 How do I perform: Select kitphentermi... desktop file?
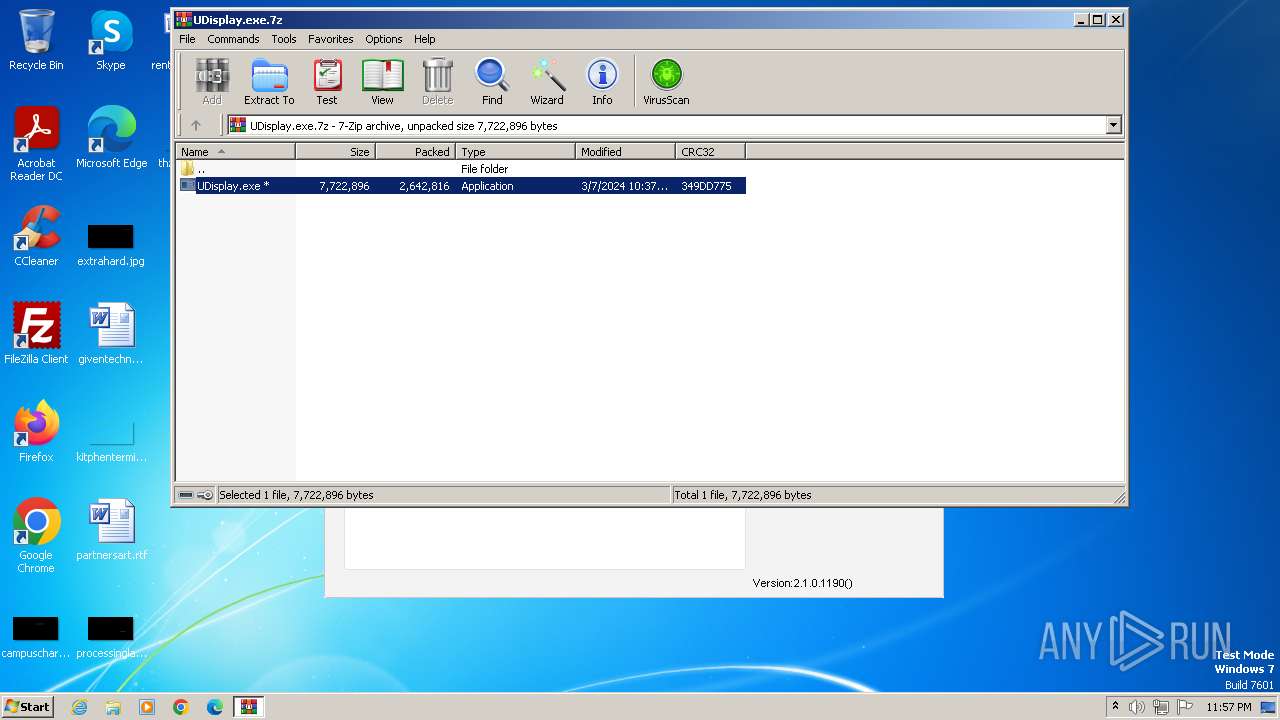pyautogui.click(x=111, y=441)
